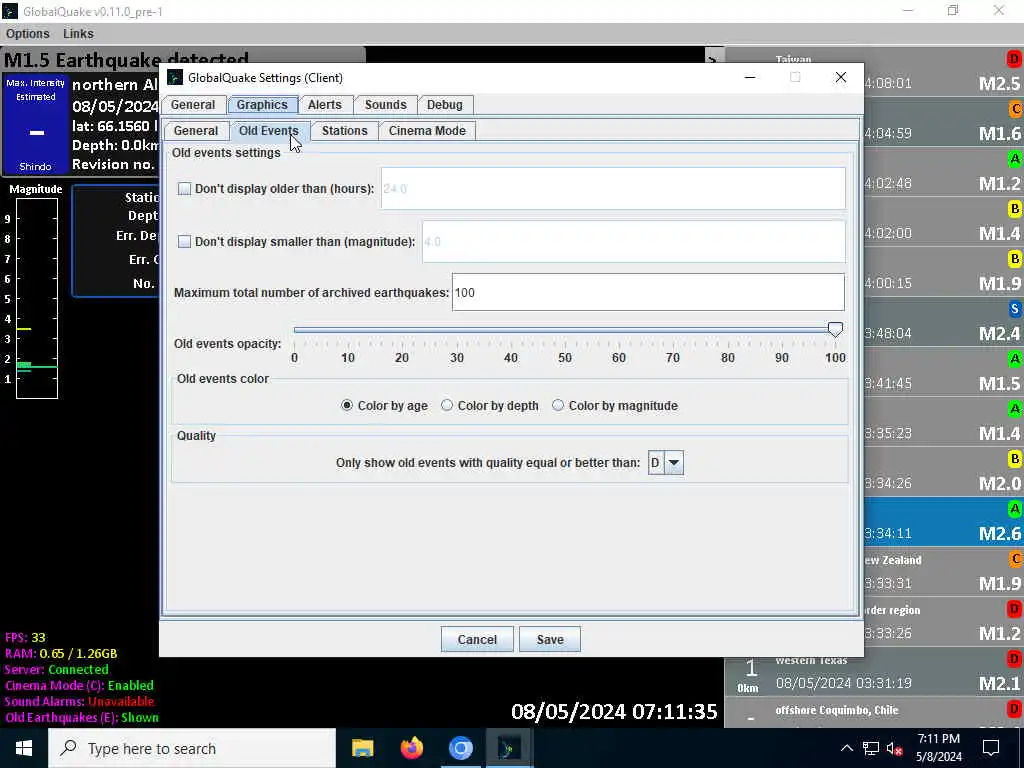Image resolution: width=1024 pixels, height=768 pixels.
Task: Click the Server Connected status text
Action: click(x=56, y=669)
